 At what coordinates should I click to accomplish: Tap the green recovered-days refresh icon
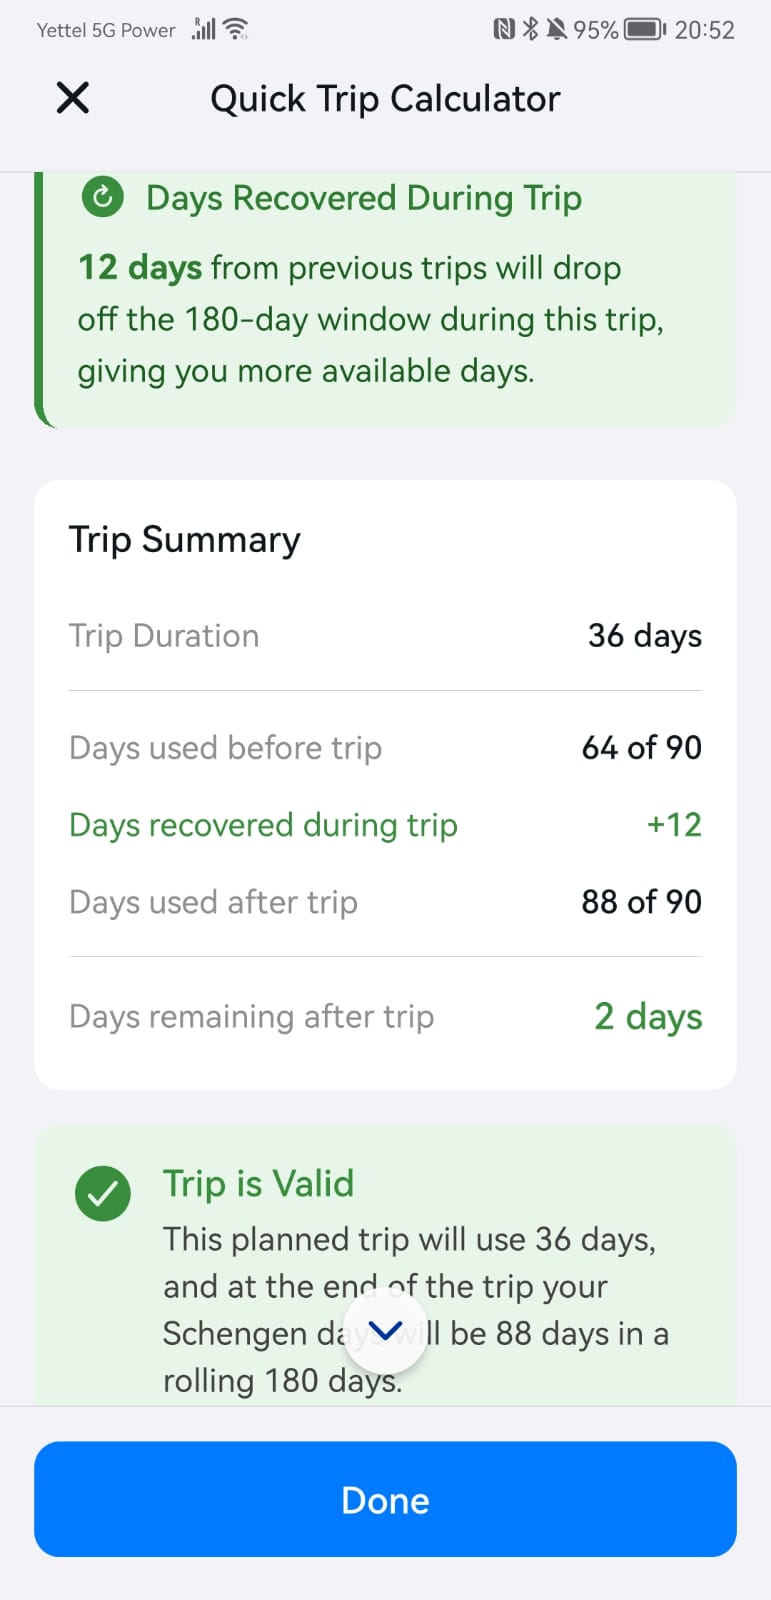pos(102,197)
